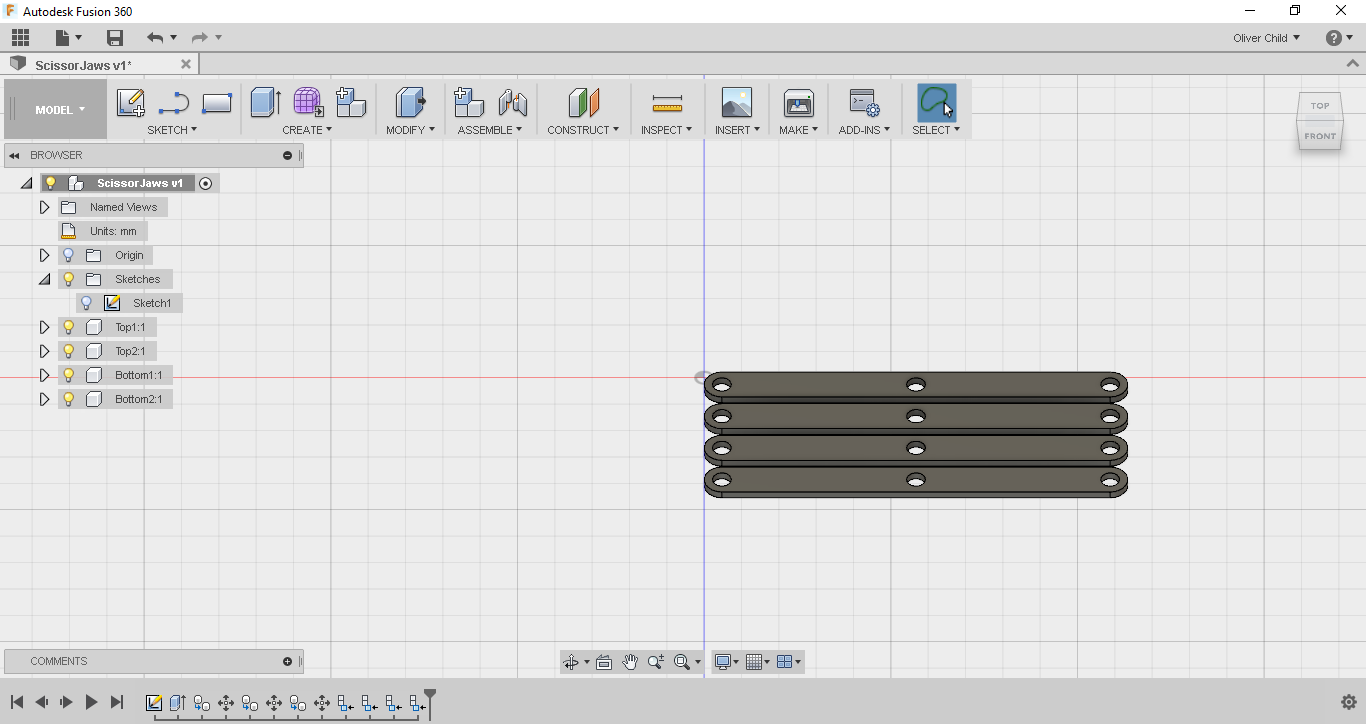Toggle visibility of the Sketches folder
This screenshot has width=1366, height=724.
tap(69, 279)
